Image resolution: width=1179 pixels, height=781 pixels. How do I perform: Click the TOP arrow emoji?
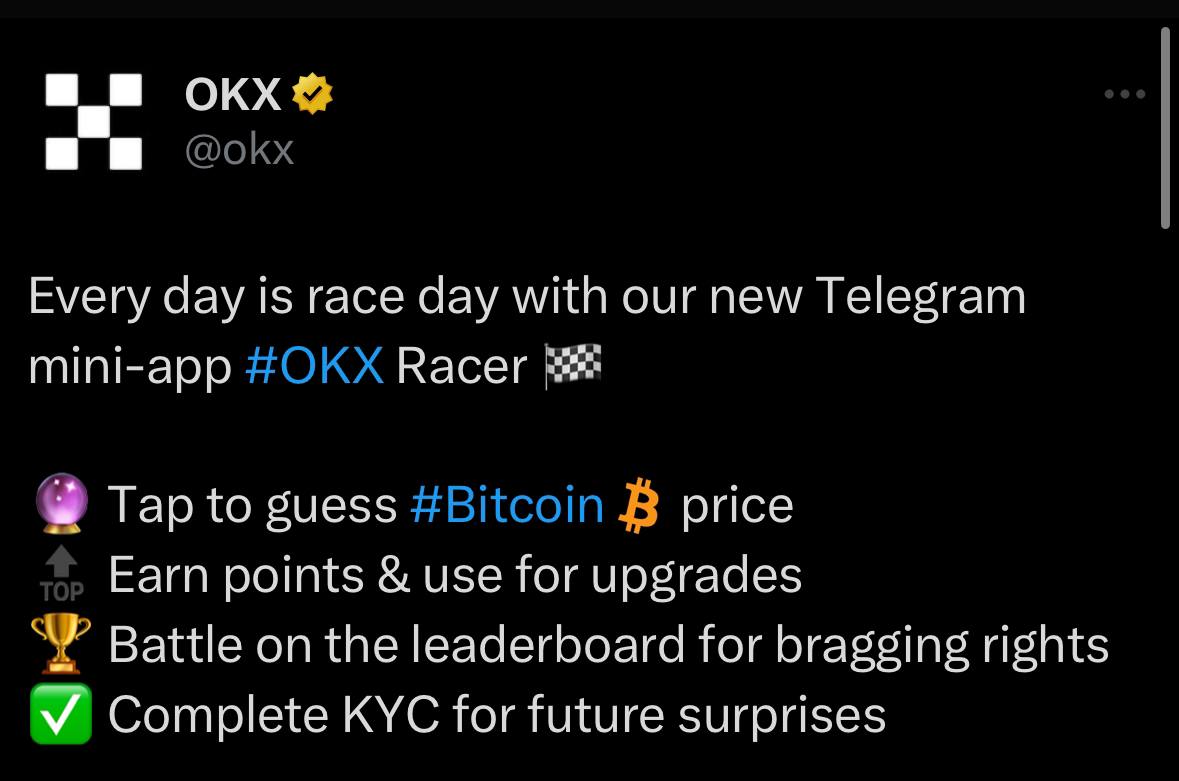click(x=61, y=575)
